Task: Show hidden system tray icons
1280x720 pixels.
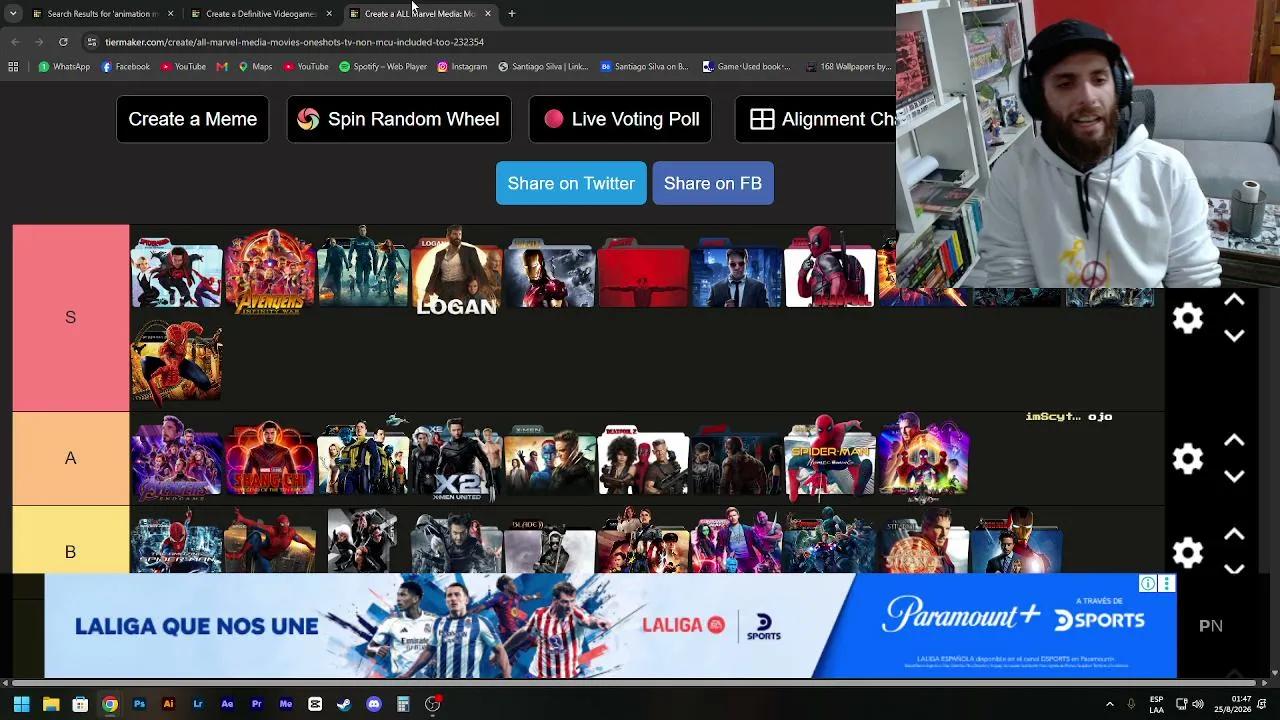Action: (1109, 704)
